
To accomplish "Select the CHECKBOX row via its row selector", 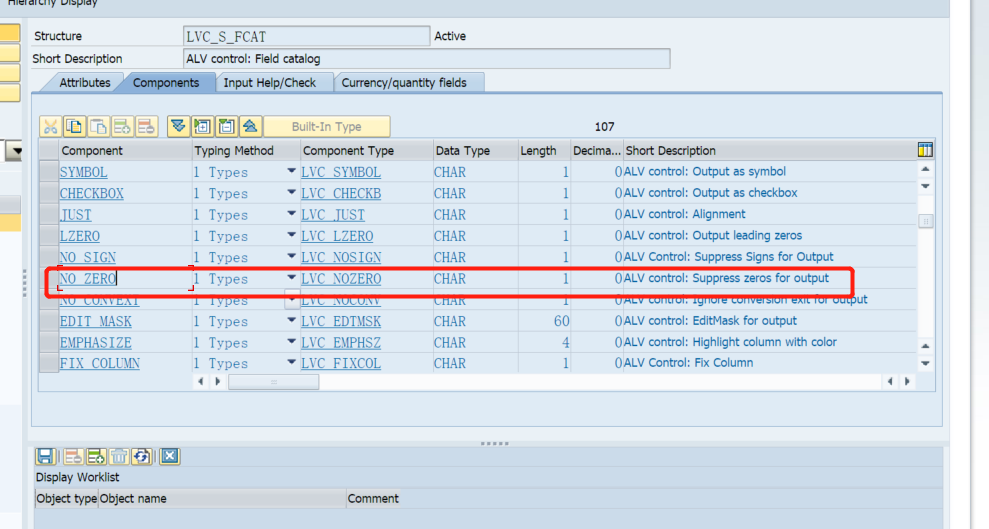I will 49,193.
